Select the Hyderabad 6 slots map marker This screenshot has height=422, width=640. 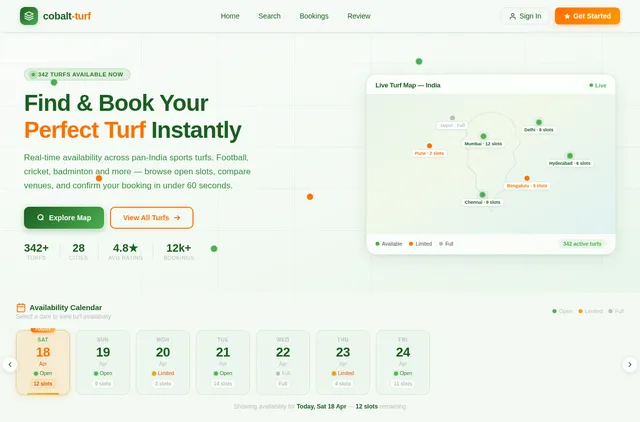click(x=570, y=160)
